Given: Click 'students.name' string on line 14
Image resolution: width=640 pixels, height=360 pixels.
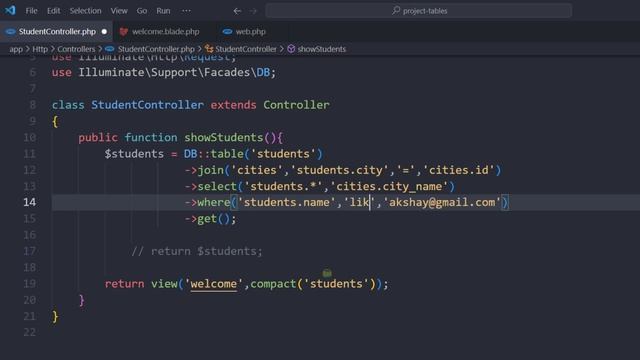Looking at the screenshot, I should click(x=287, y=202).
